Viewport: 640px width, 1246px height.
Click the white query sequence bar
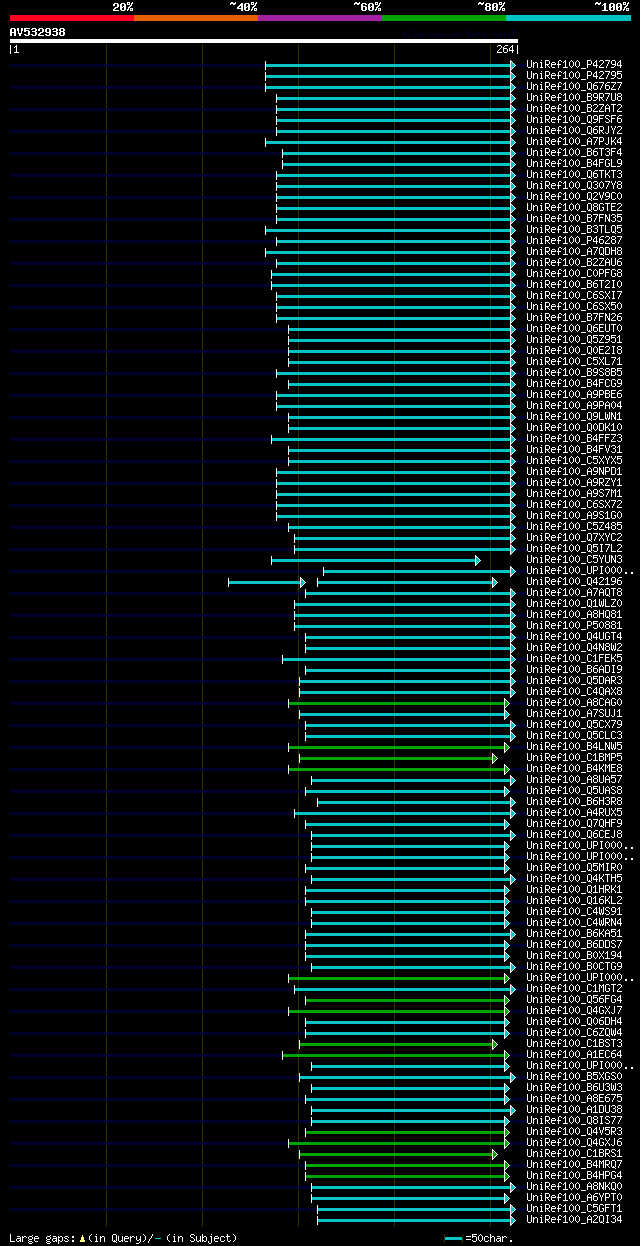click(264, 41)
